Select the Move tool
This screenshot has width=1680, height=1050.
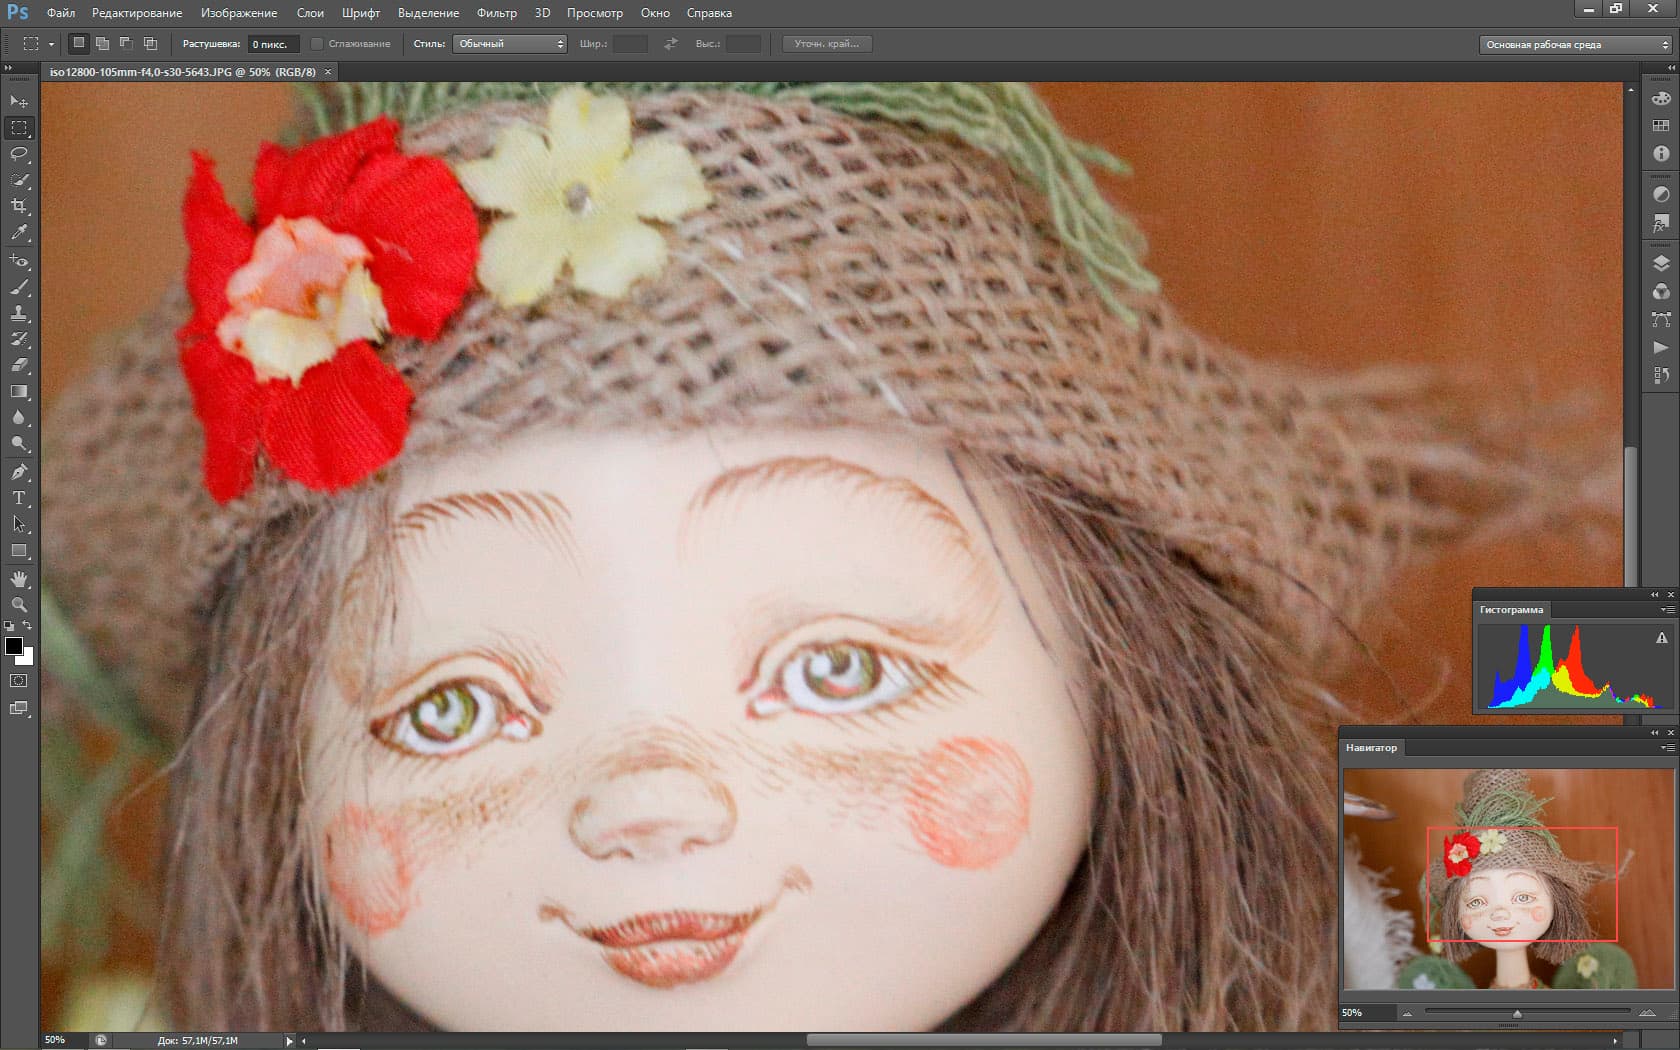(19, 101)
